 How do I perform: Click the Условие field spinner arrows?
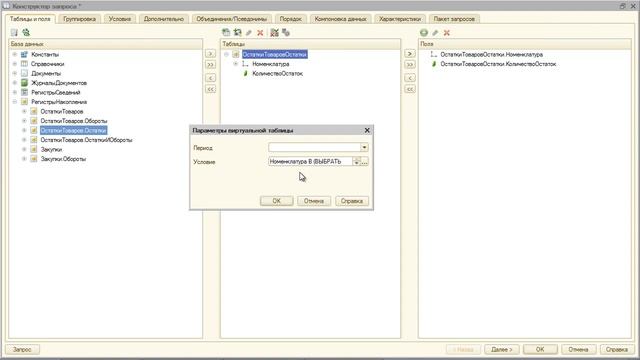[356, 162]
